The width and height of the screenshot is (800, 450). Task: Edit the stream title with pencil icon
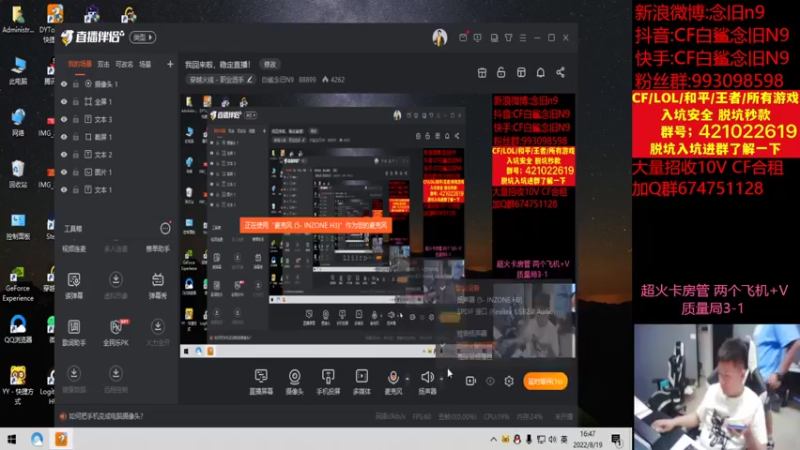[249, 80]
